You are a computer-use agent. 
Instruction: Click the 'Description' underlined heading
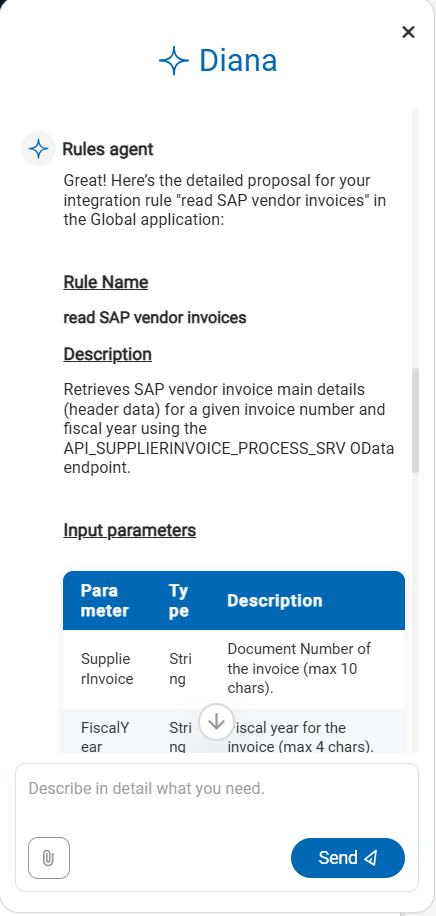pos(108,355)
